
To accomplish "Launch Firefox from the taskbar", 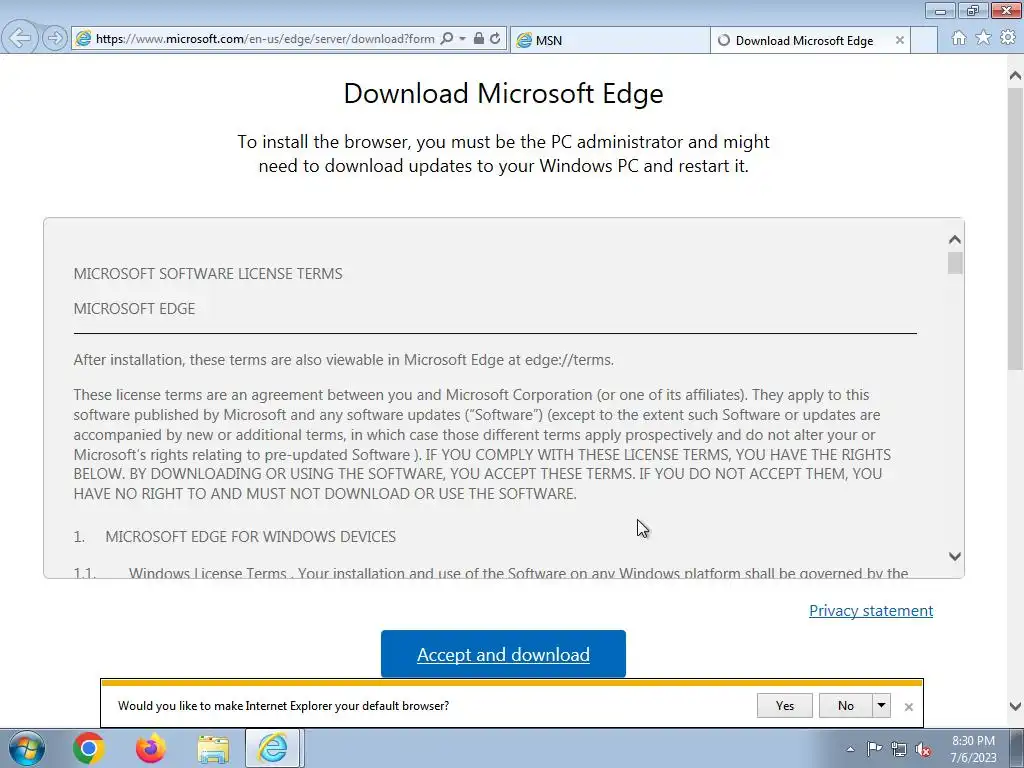I will (151, 748).
